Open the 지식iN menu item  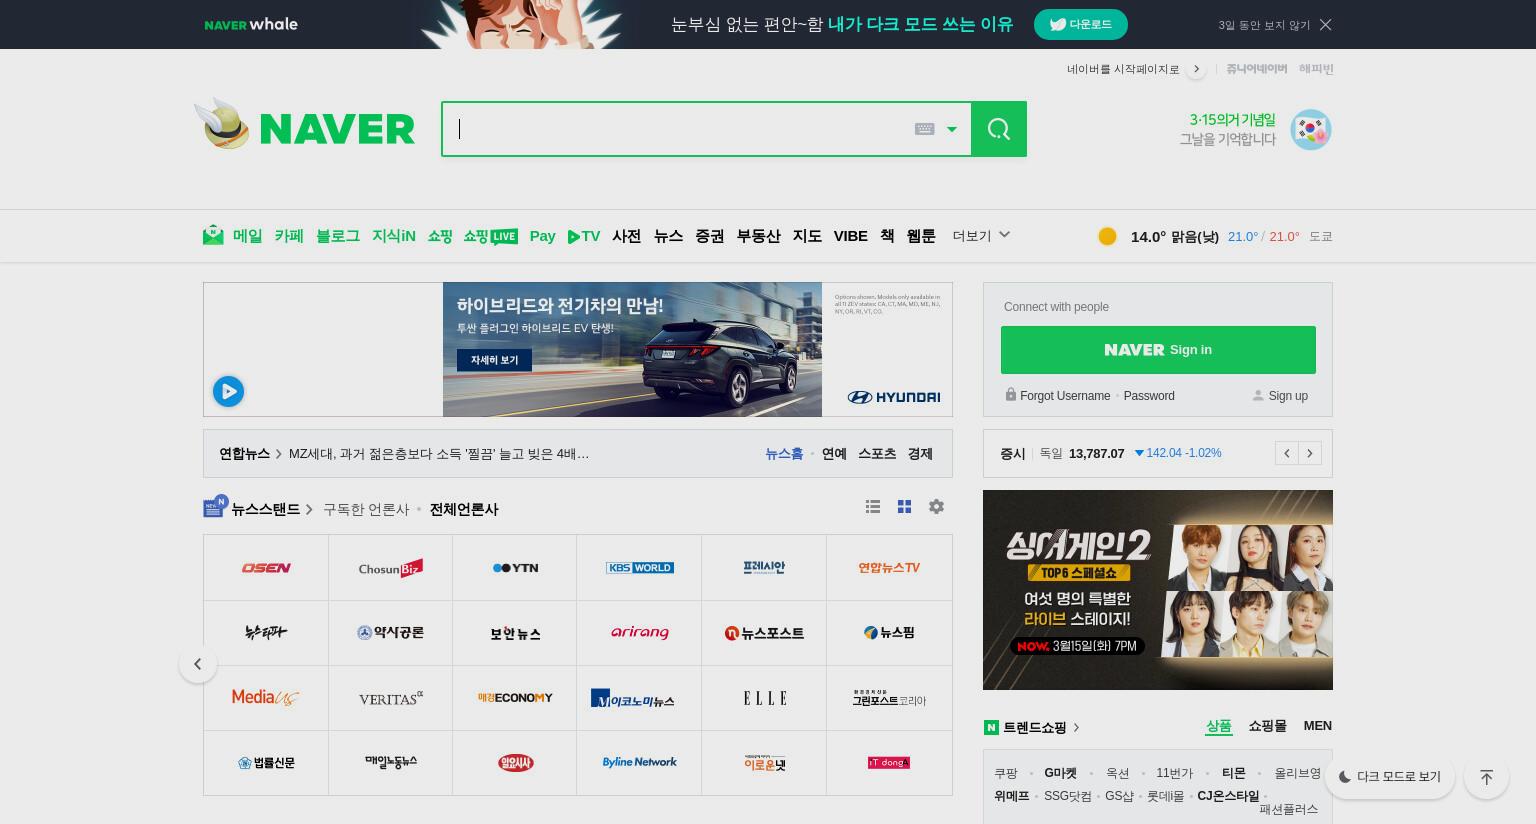[394, 236]
